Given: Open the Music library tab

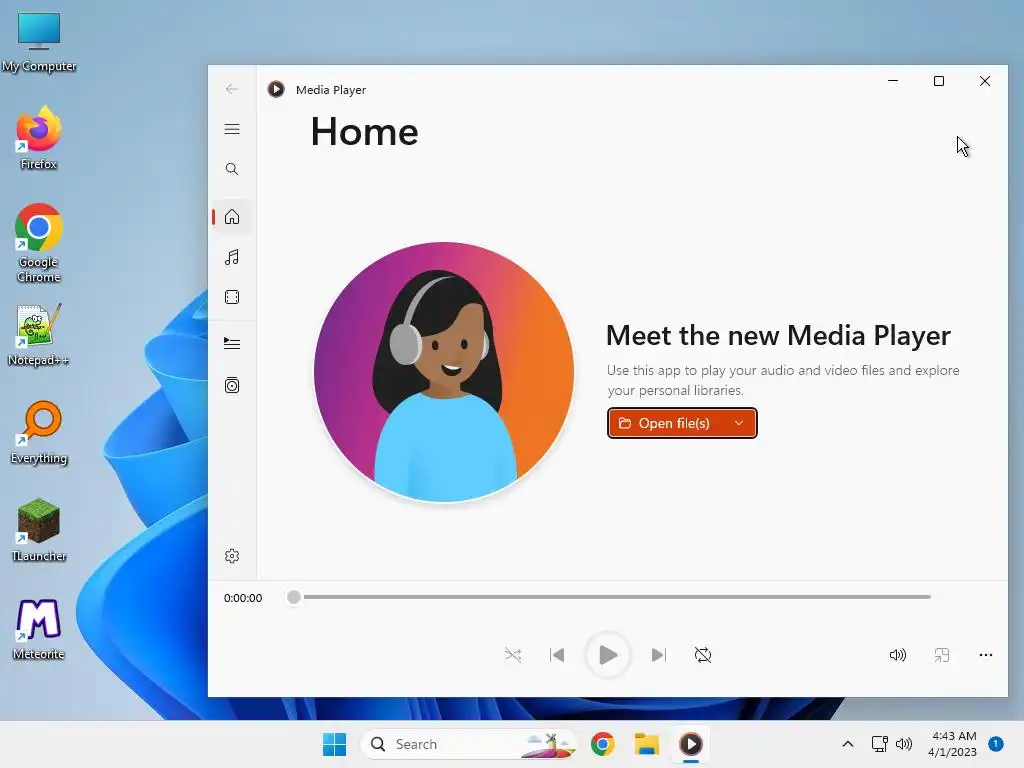Looking at the screenshot, I should [232, 257].
